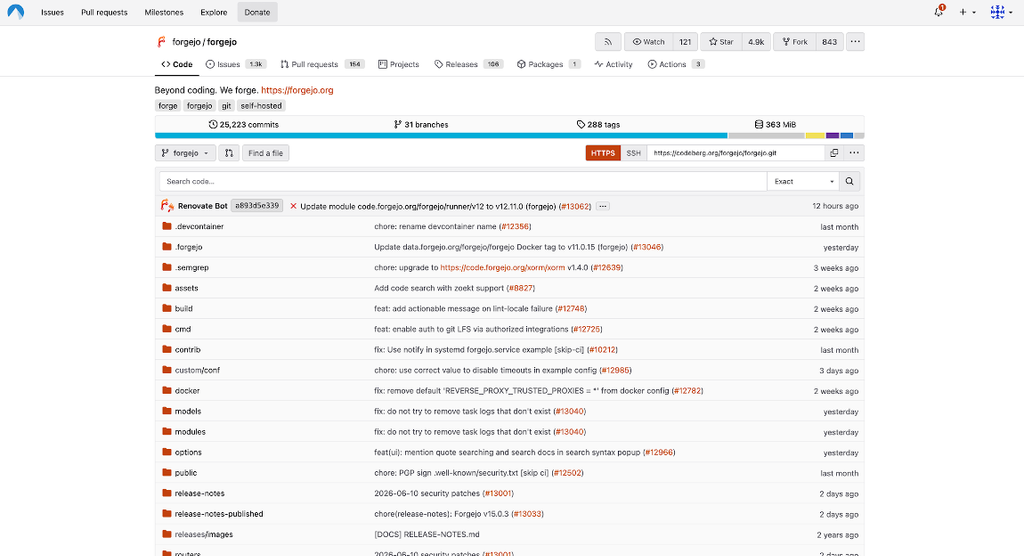Open the Activity tab
This screenshot has height=556, width=1024.
tap(613, 64)
